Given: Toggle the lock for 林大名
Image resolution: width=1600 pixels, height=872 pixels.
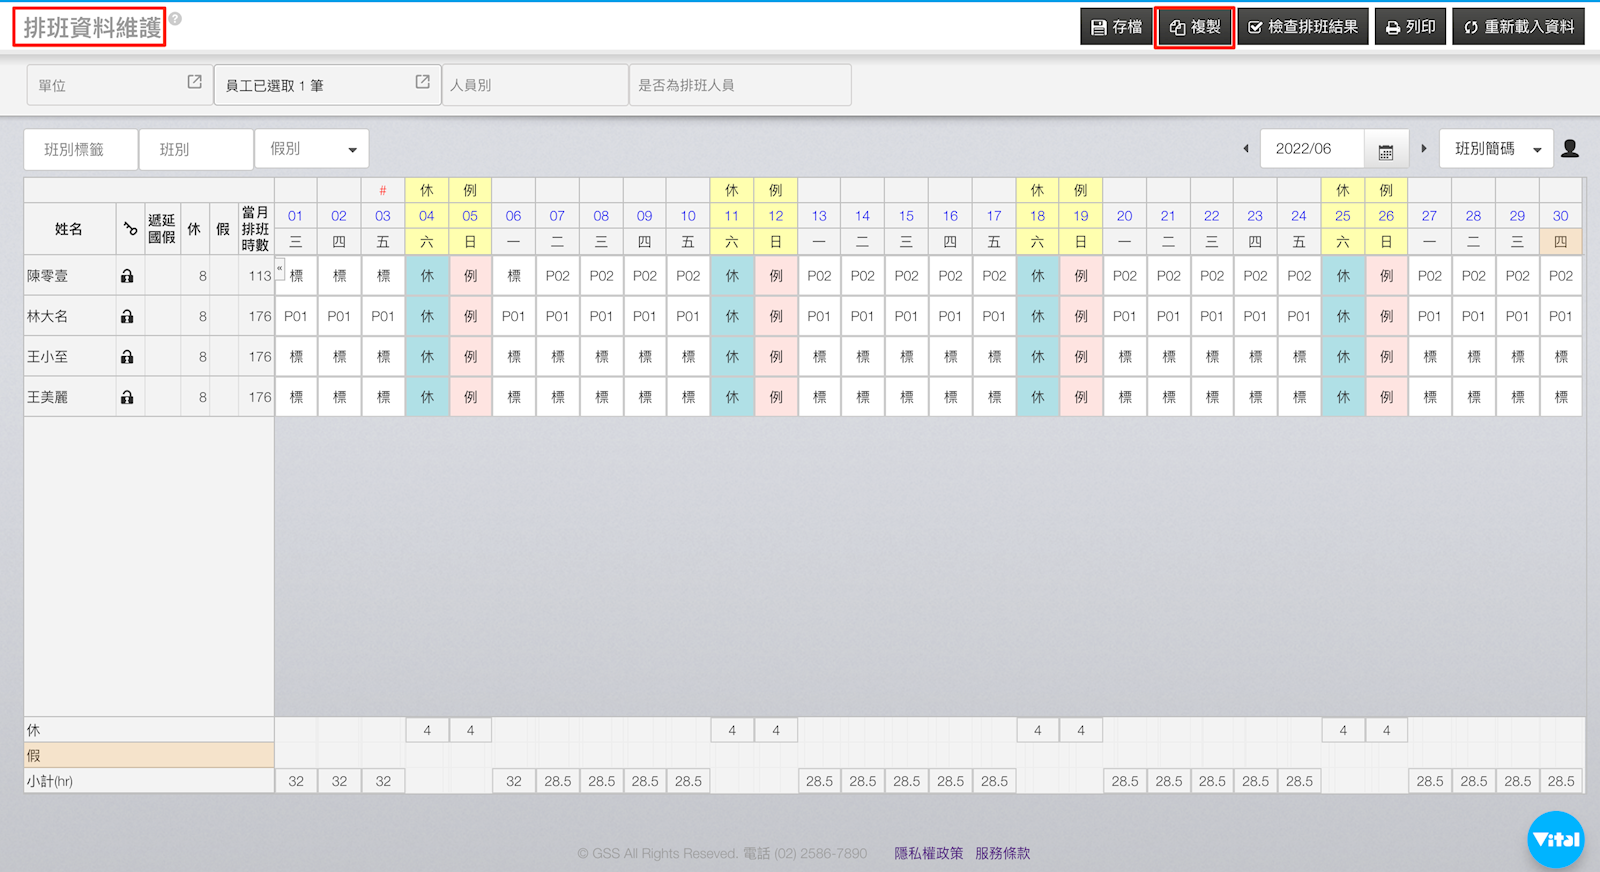Looking at the screenshot, I should click(127, 316).
